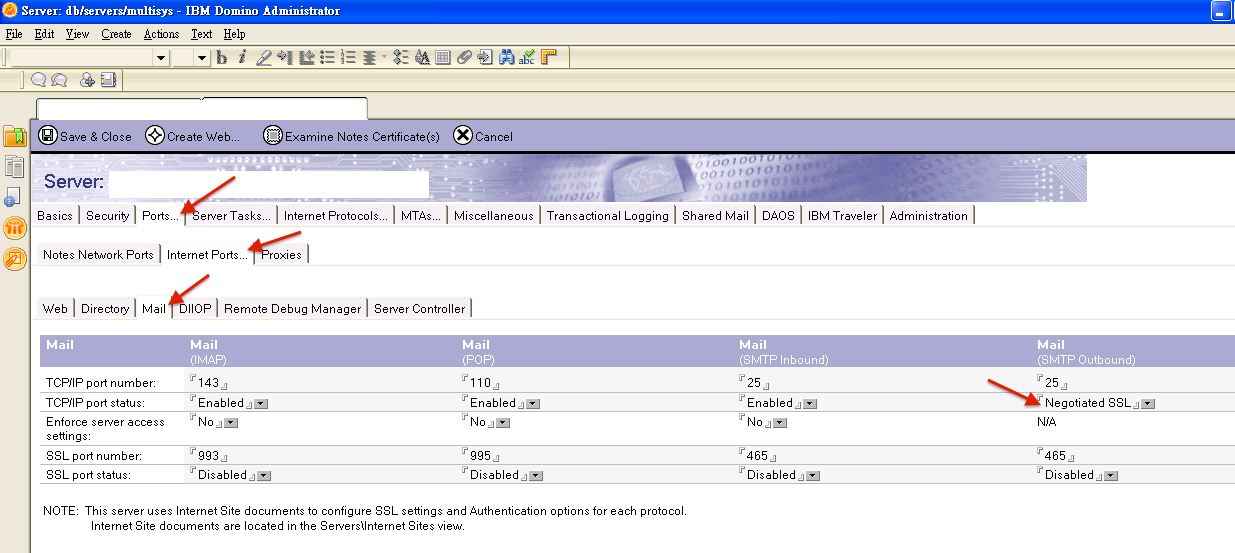Click the import document icon
This screenshot has width=1235, height=553.
coord(484,58)
